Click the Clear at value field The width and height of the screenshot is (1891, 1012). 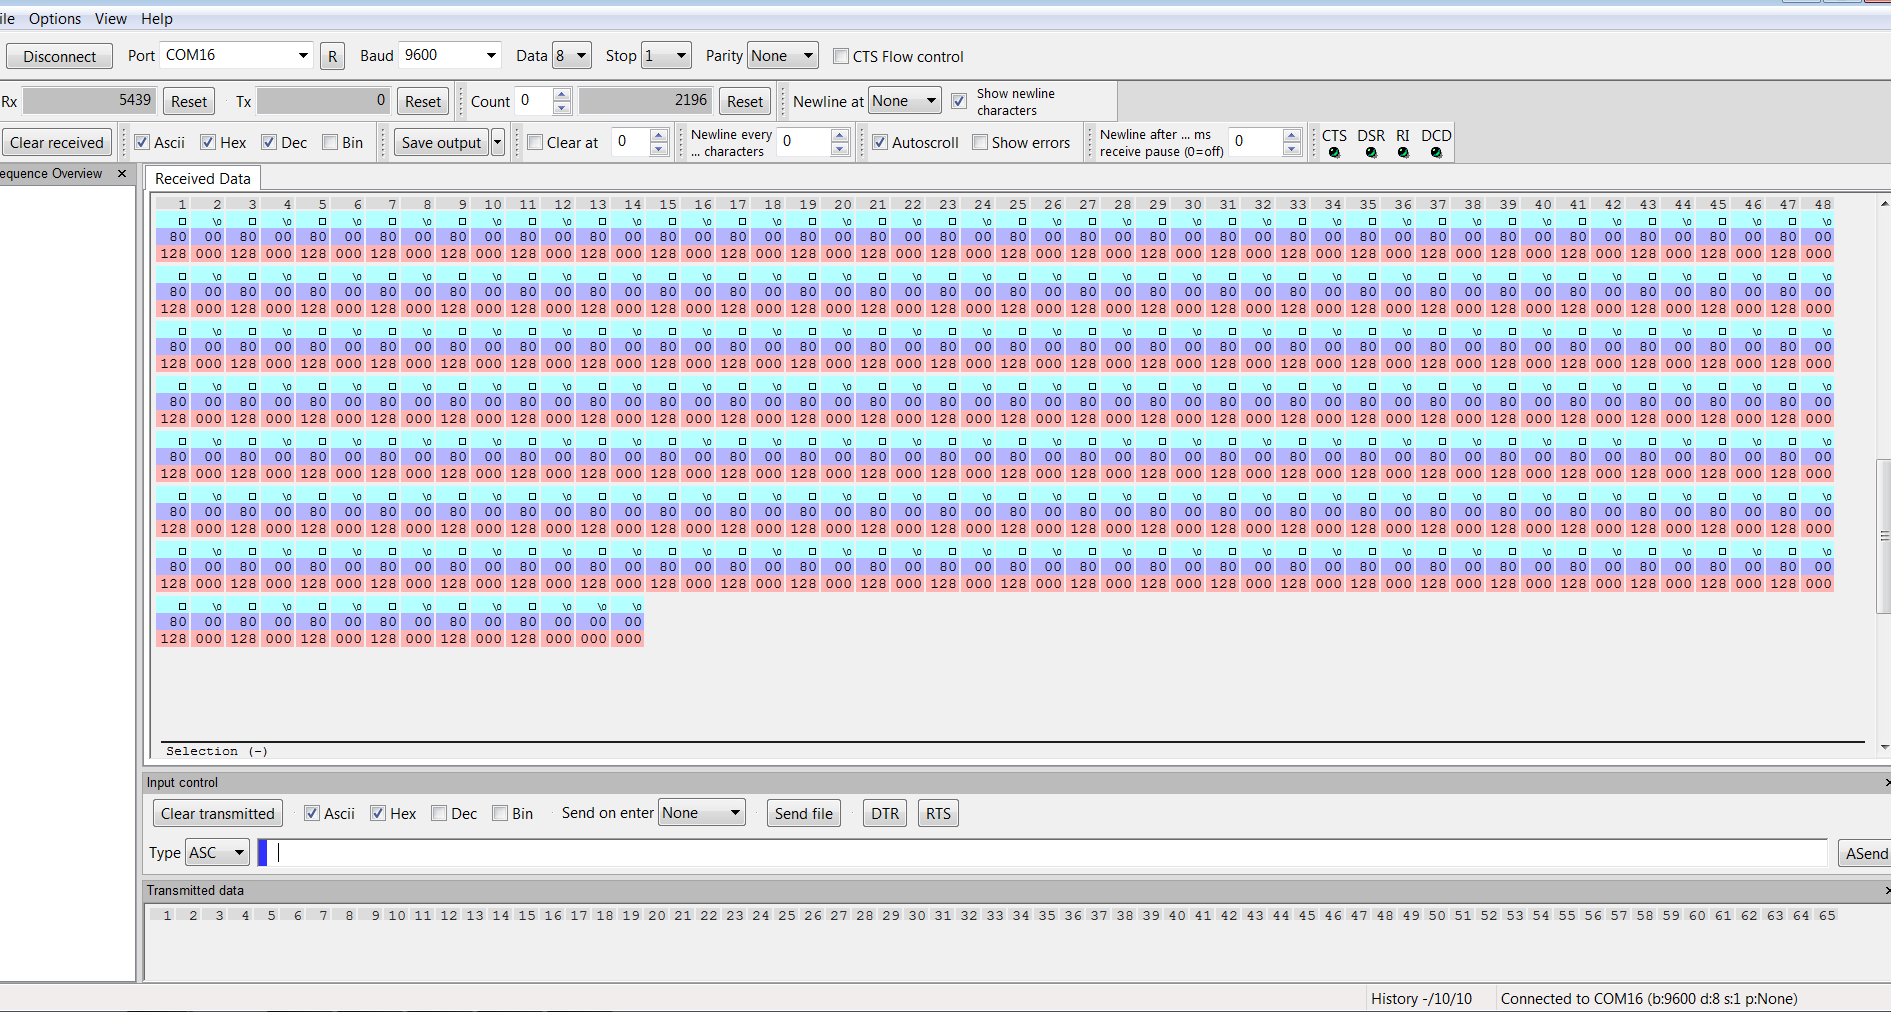click(630, 143)
